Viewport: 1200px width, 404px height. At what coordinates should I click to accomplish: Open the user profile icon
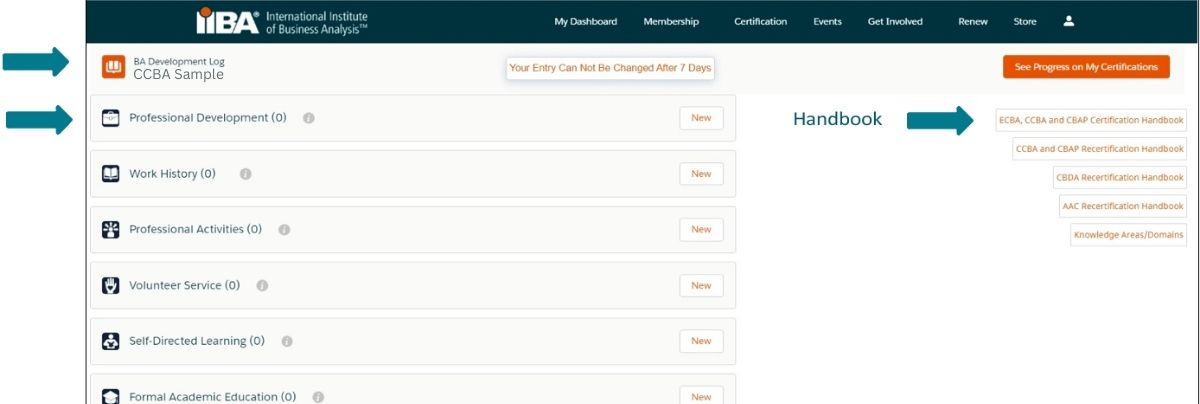click(1068, 21)
